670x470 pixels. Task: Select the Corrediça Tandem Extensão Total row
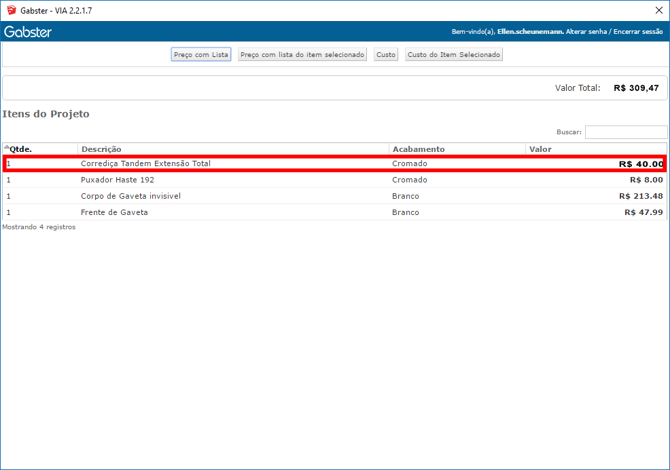[x=146, y=163]
